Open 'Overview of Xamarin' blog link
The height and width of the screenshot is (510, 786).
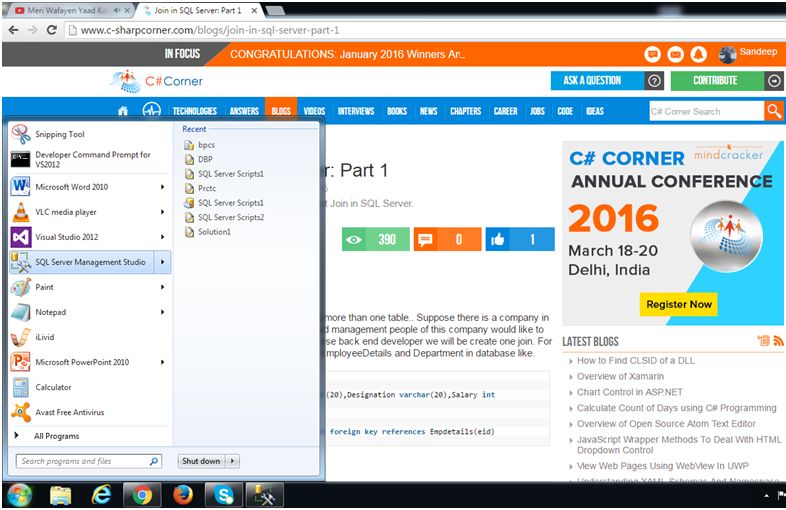pos(620,376)
